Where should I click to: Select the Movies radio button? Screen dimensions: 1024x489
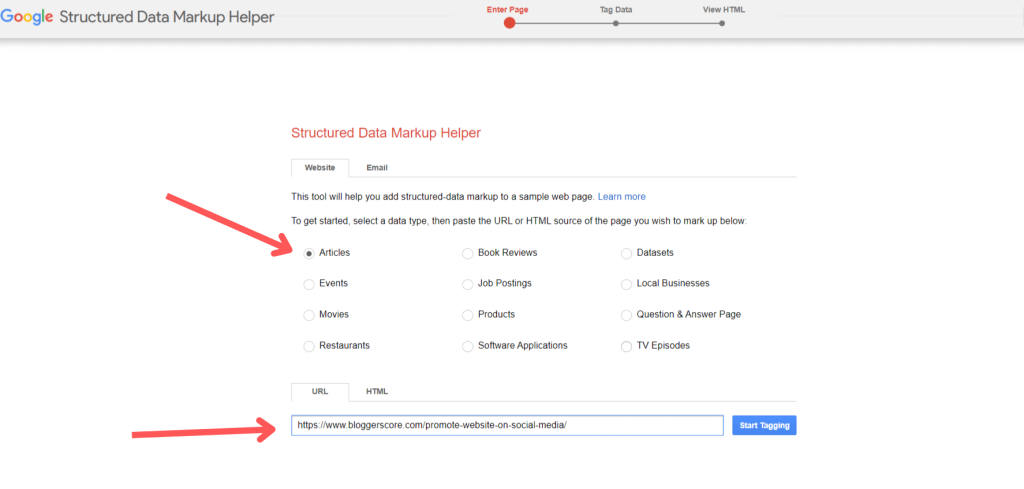click(x=309, y=315)
